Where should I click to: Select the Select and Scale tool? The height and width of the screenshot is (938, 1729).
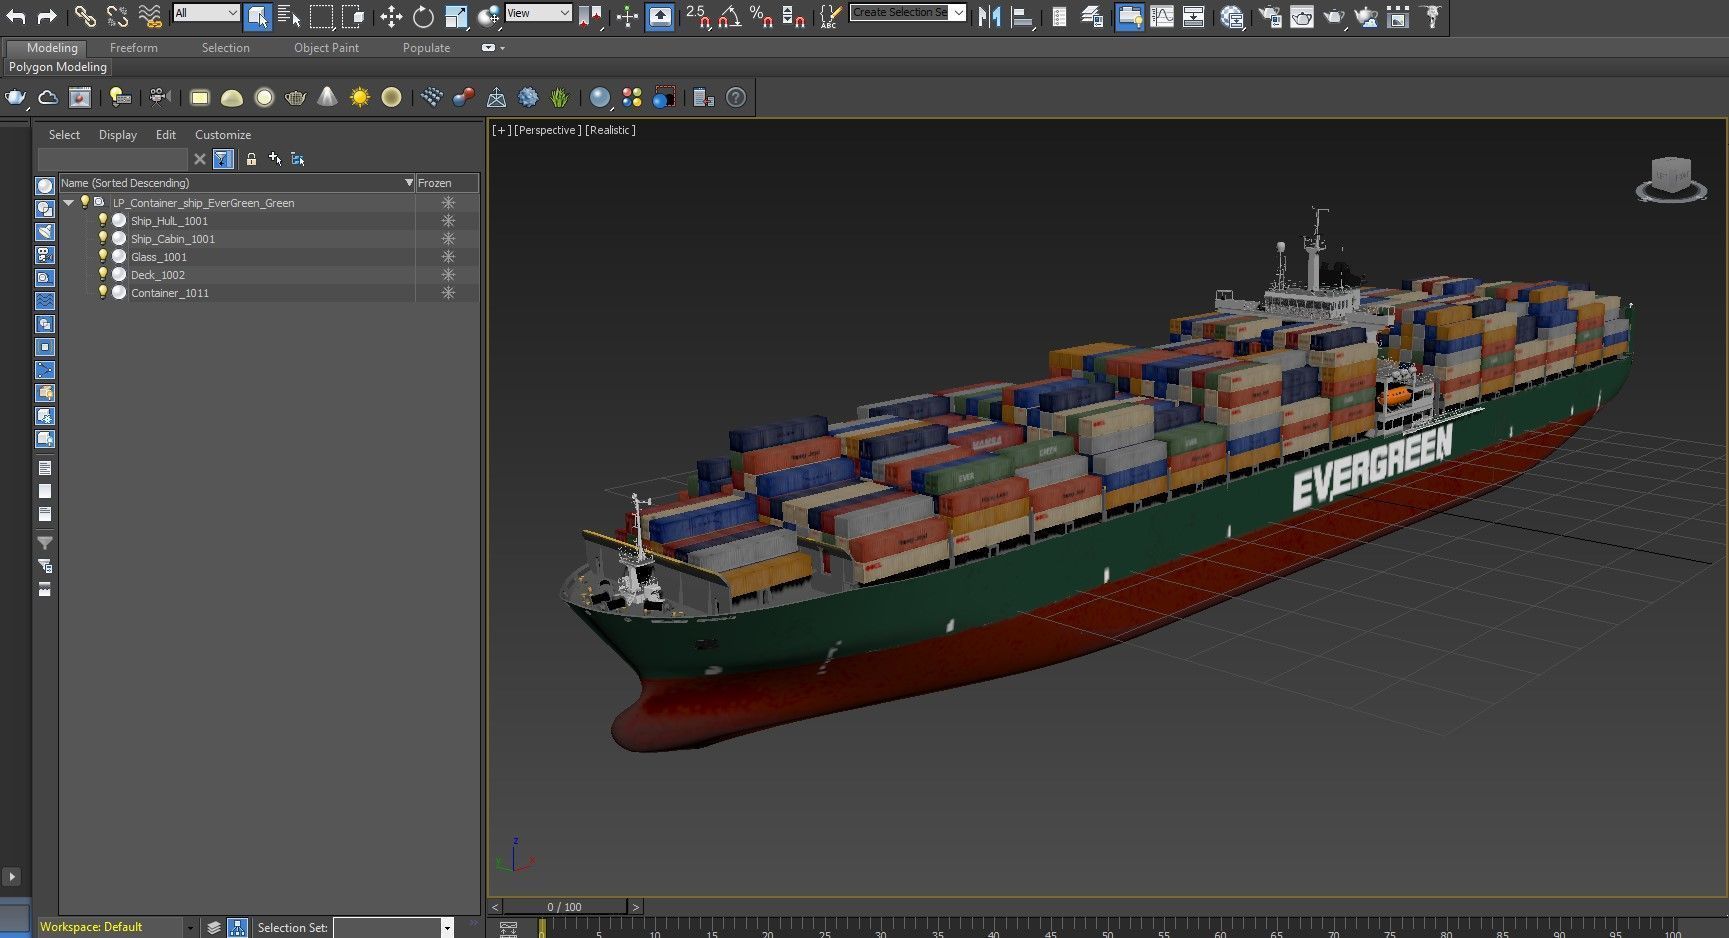pos(456,16)
